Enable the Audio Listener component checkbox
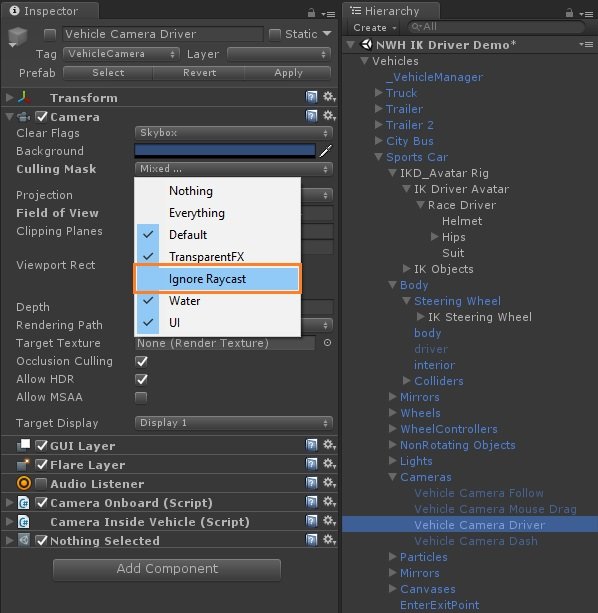 pyautogui.click(x=41, y=484)
